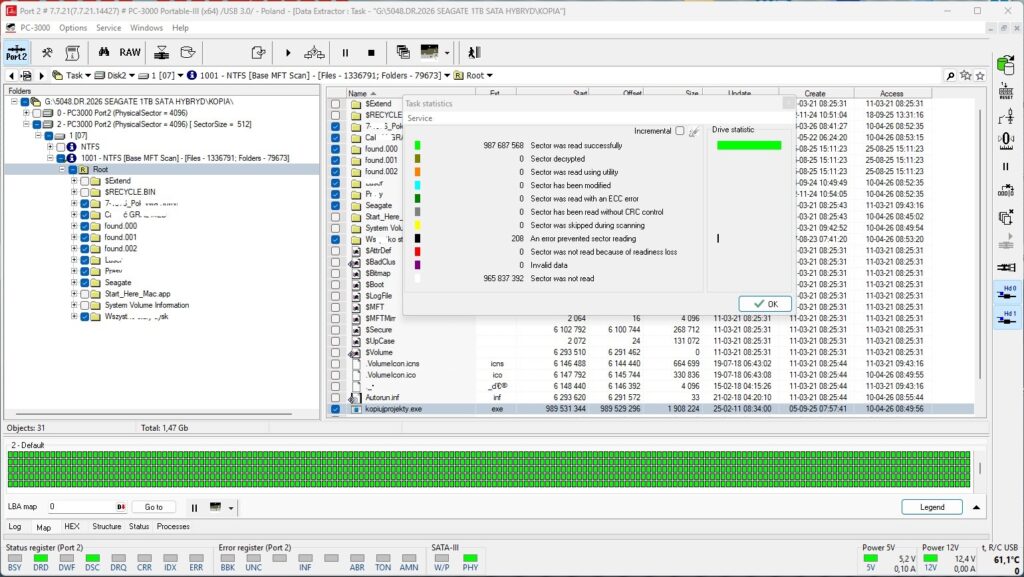Click the zero position gauge icon in sidebar

[x=1006, y=140]
